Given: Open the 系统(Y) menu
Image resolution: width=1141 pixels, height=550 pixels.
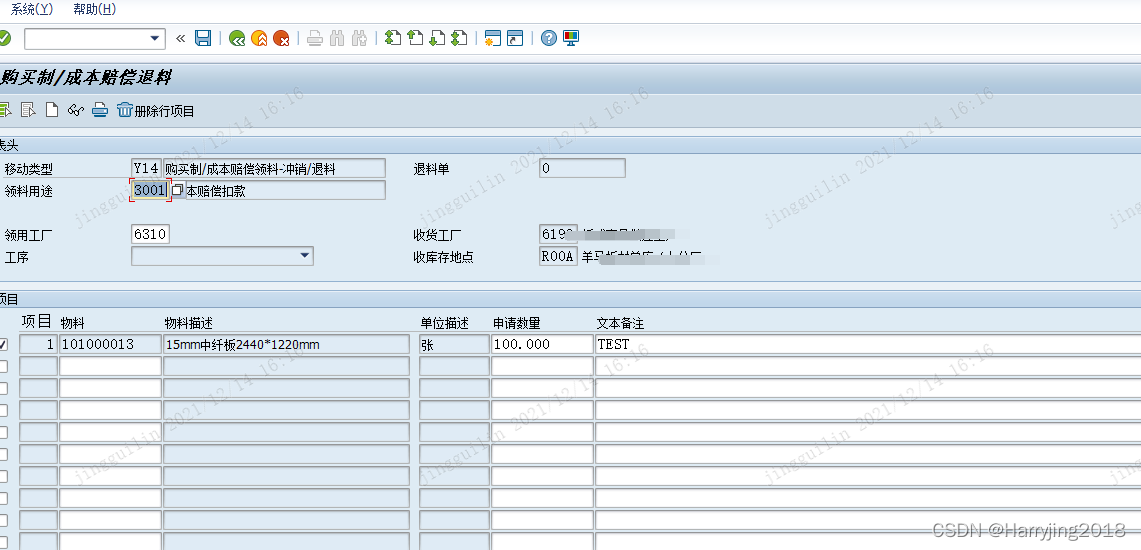Looking at the screenshot, I should click(32, 9).
